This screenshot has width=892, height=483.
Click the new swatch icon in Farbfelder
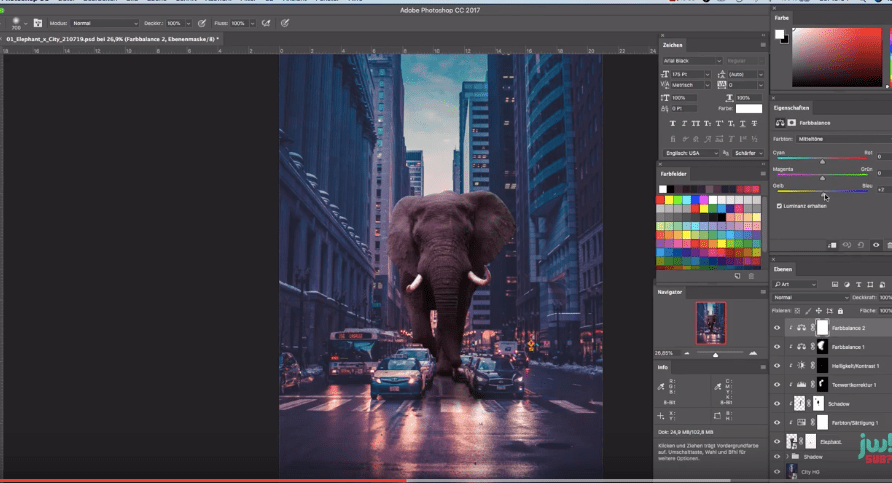pyautogui.click(x=736, y=275)
